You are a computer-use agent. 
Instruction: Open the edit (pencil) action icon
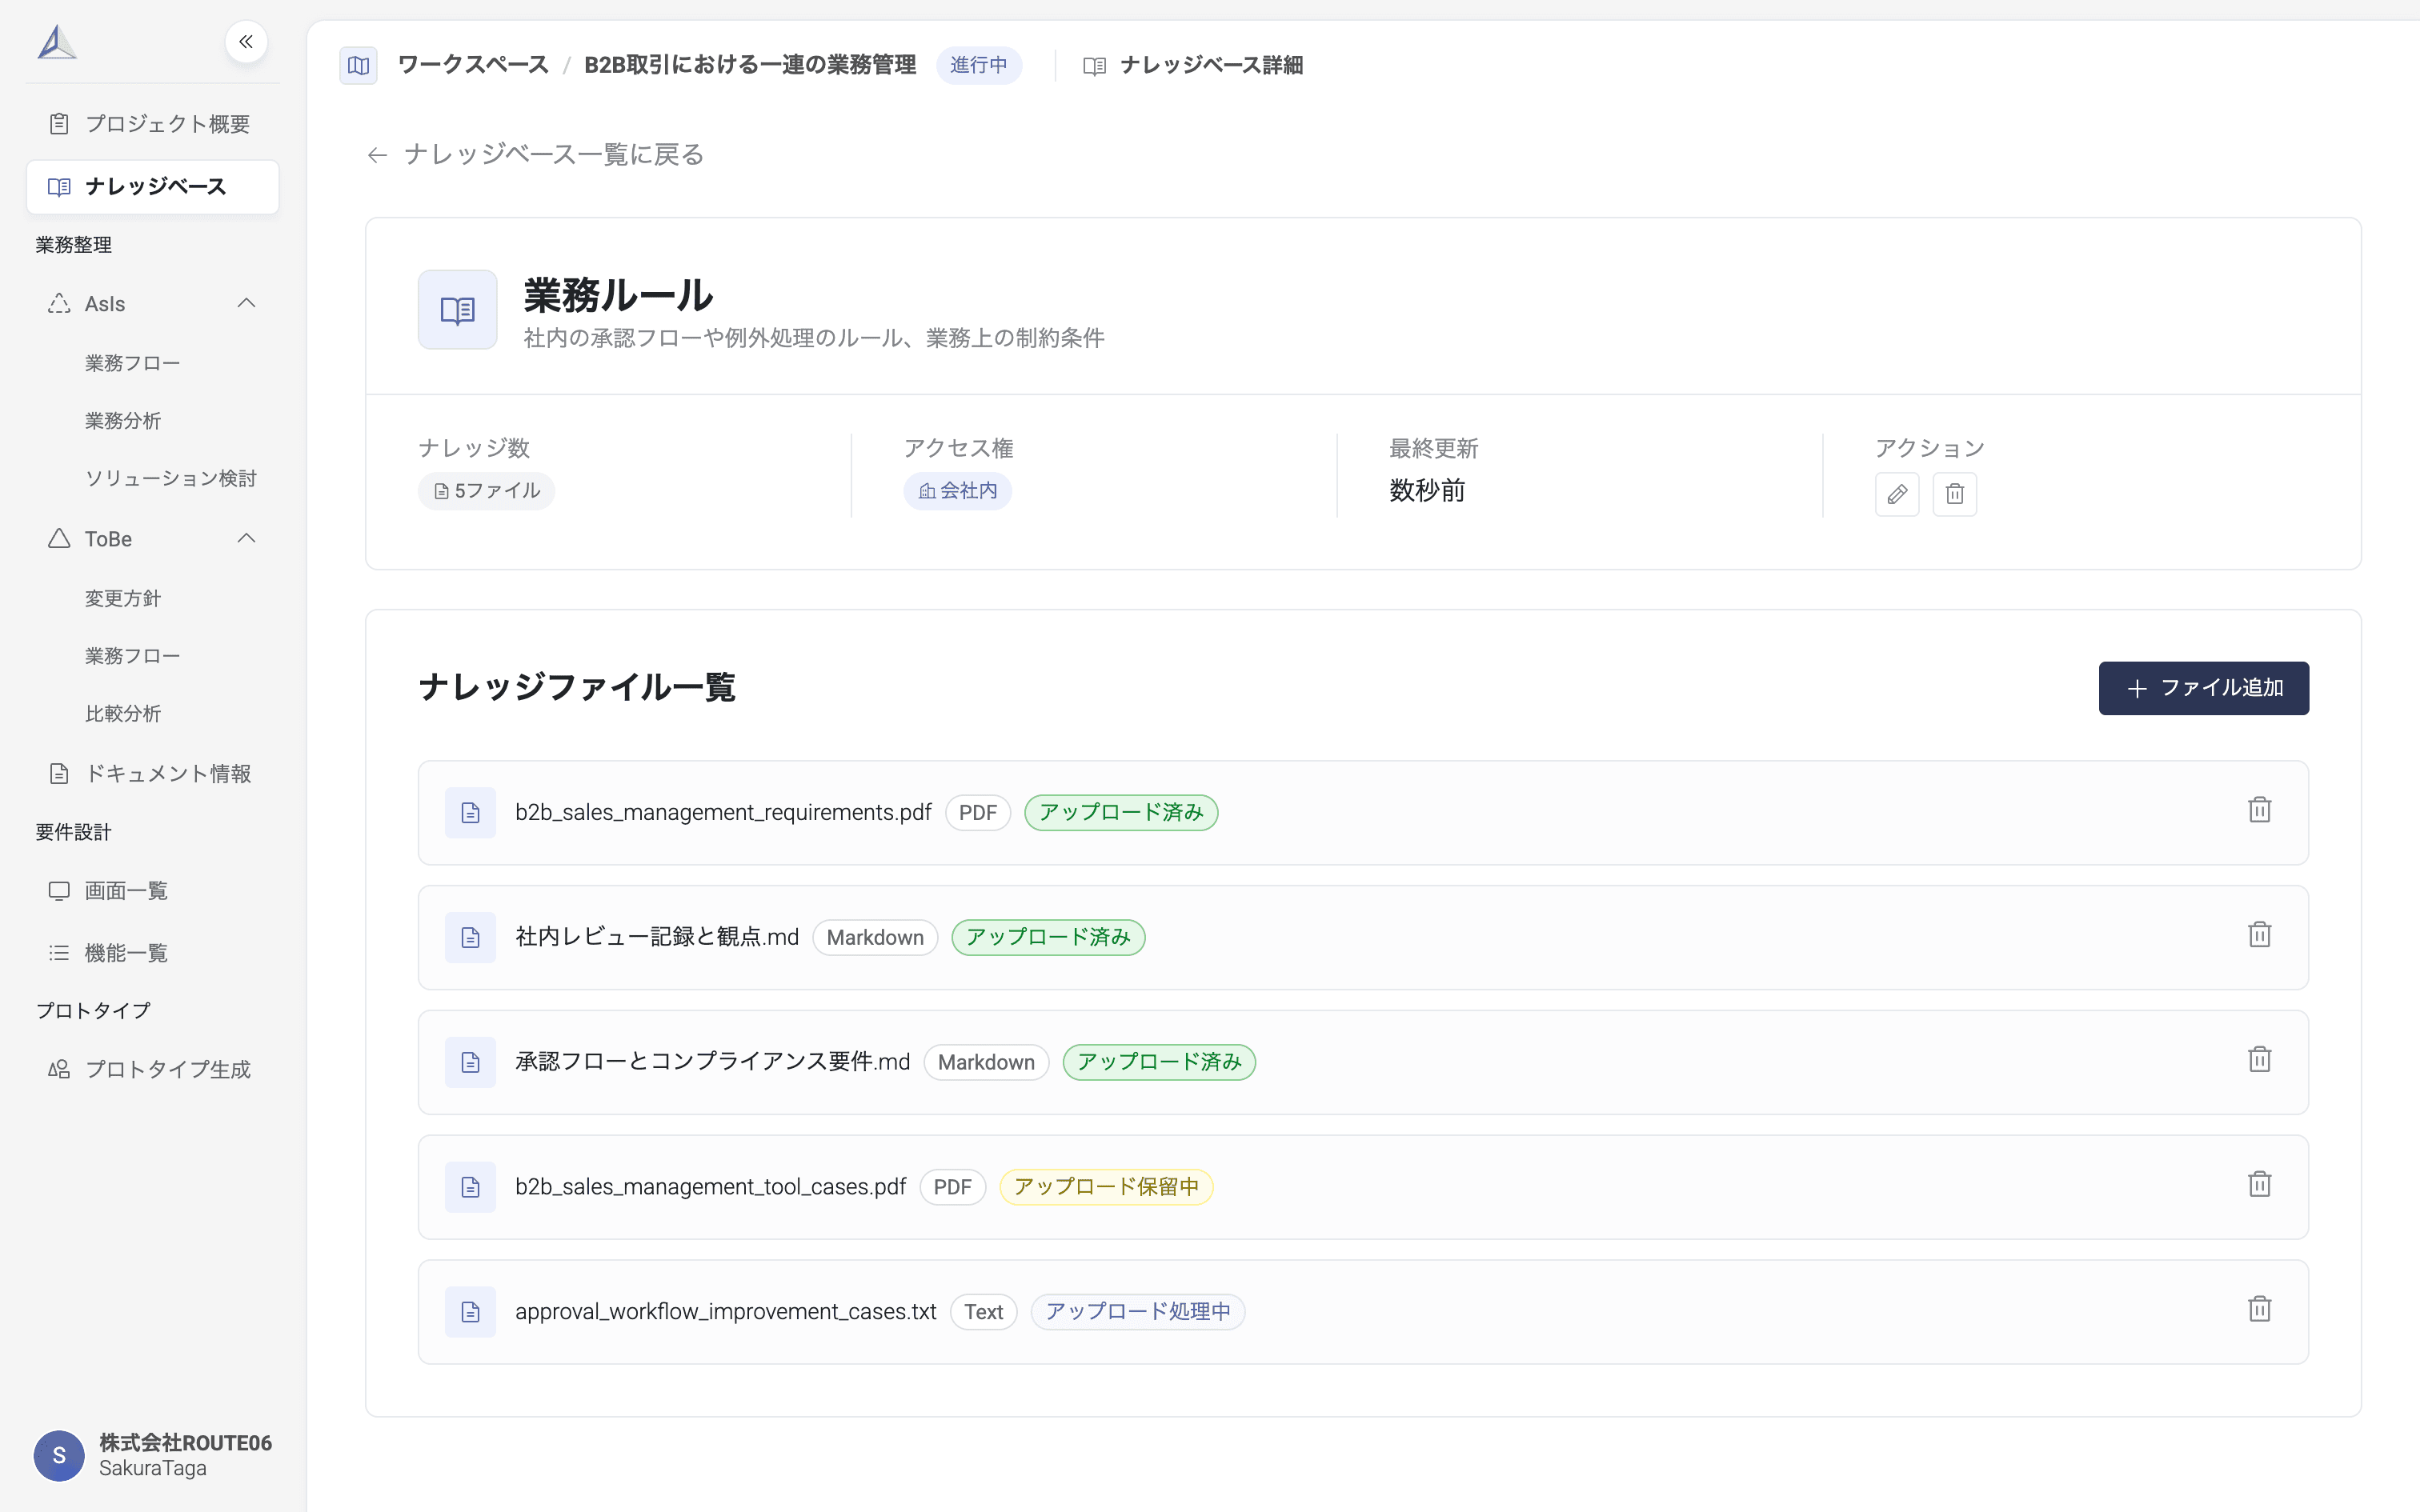[x=1896, y=493]
